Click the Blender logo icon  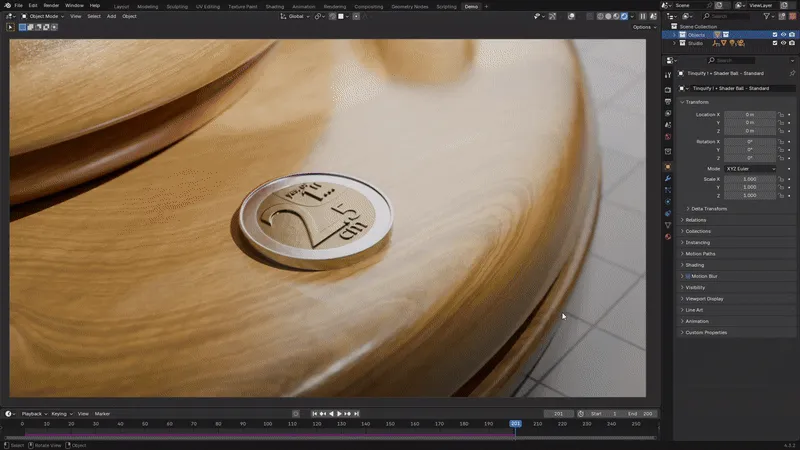[7, 6]
